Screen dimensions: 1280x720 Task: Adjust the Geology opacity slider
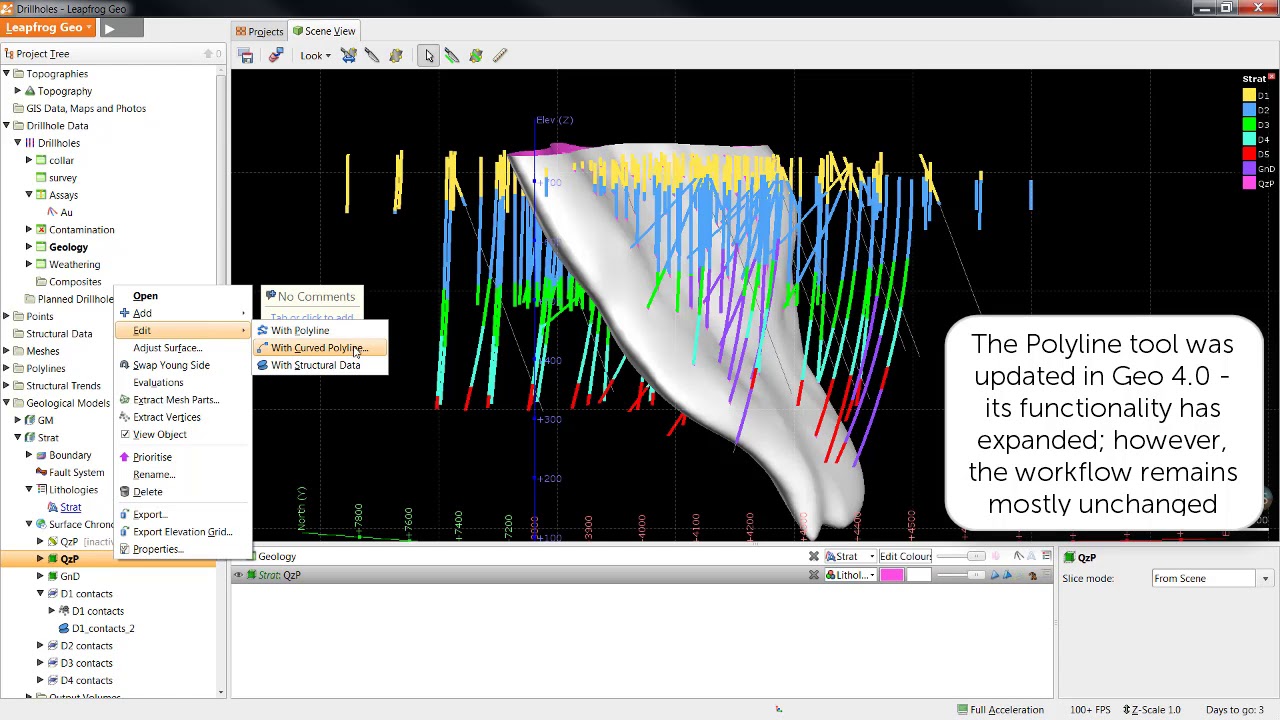[x=977, y=556]
